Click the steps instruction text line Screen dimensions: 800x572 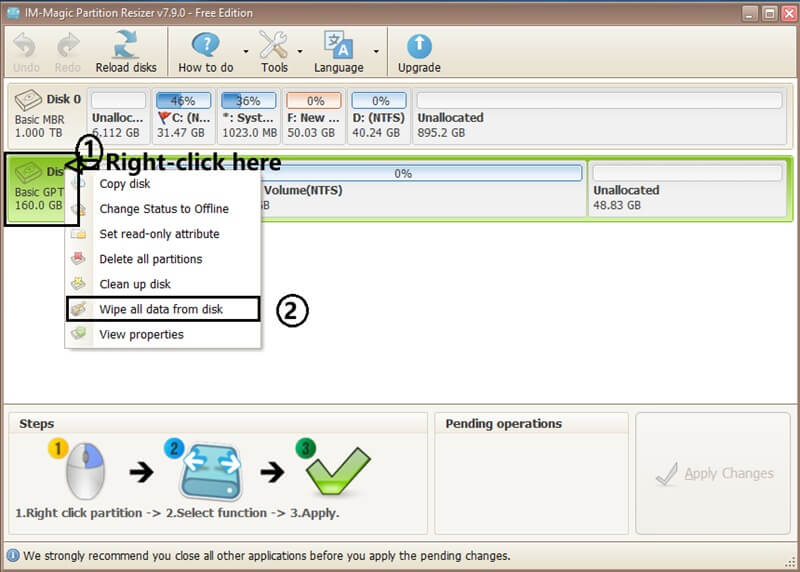coord(177,513)
